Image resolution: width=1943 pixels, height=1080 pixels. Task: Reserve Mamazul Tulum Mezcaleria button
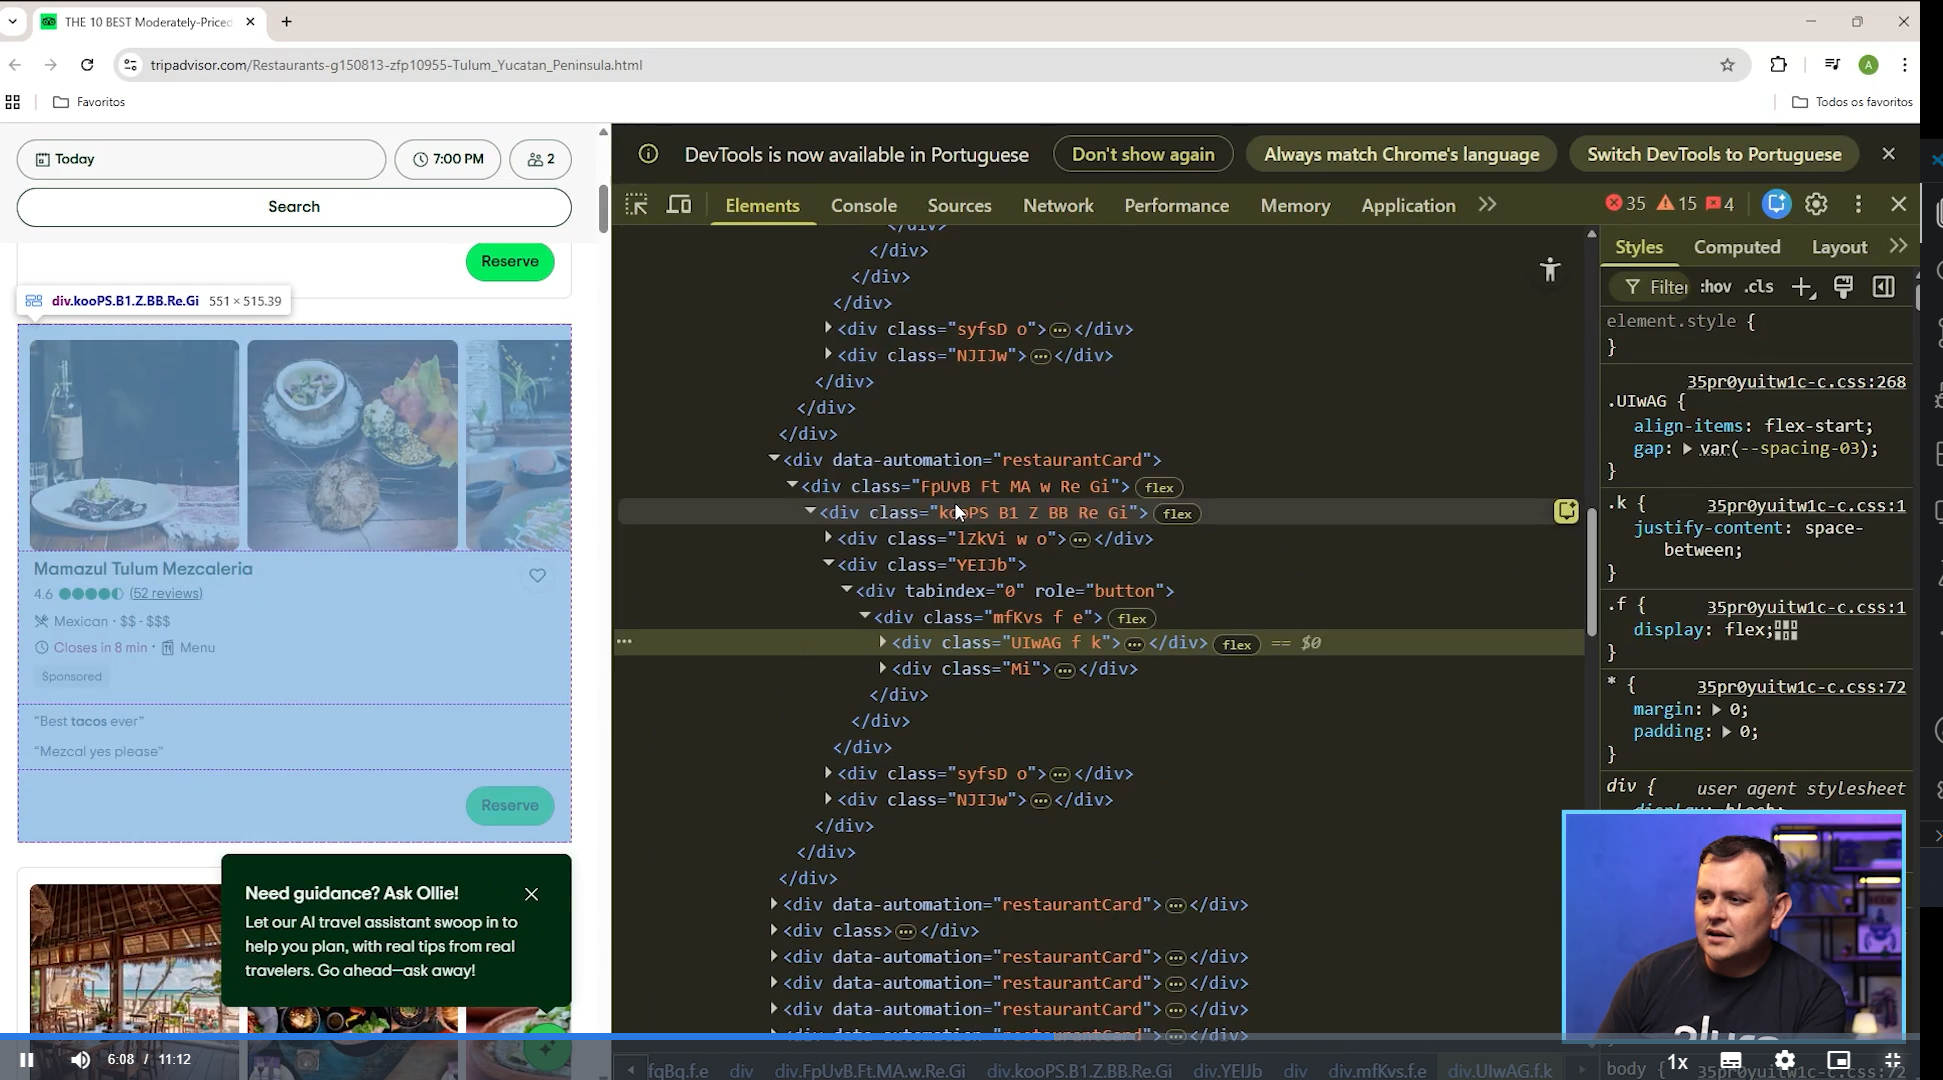point(510,806)
